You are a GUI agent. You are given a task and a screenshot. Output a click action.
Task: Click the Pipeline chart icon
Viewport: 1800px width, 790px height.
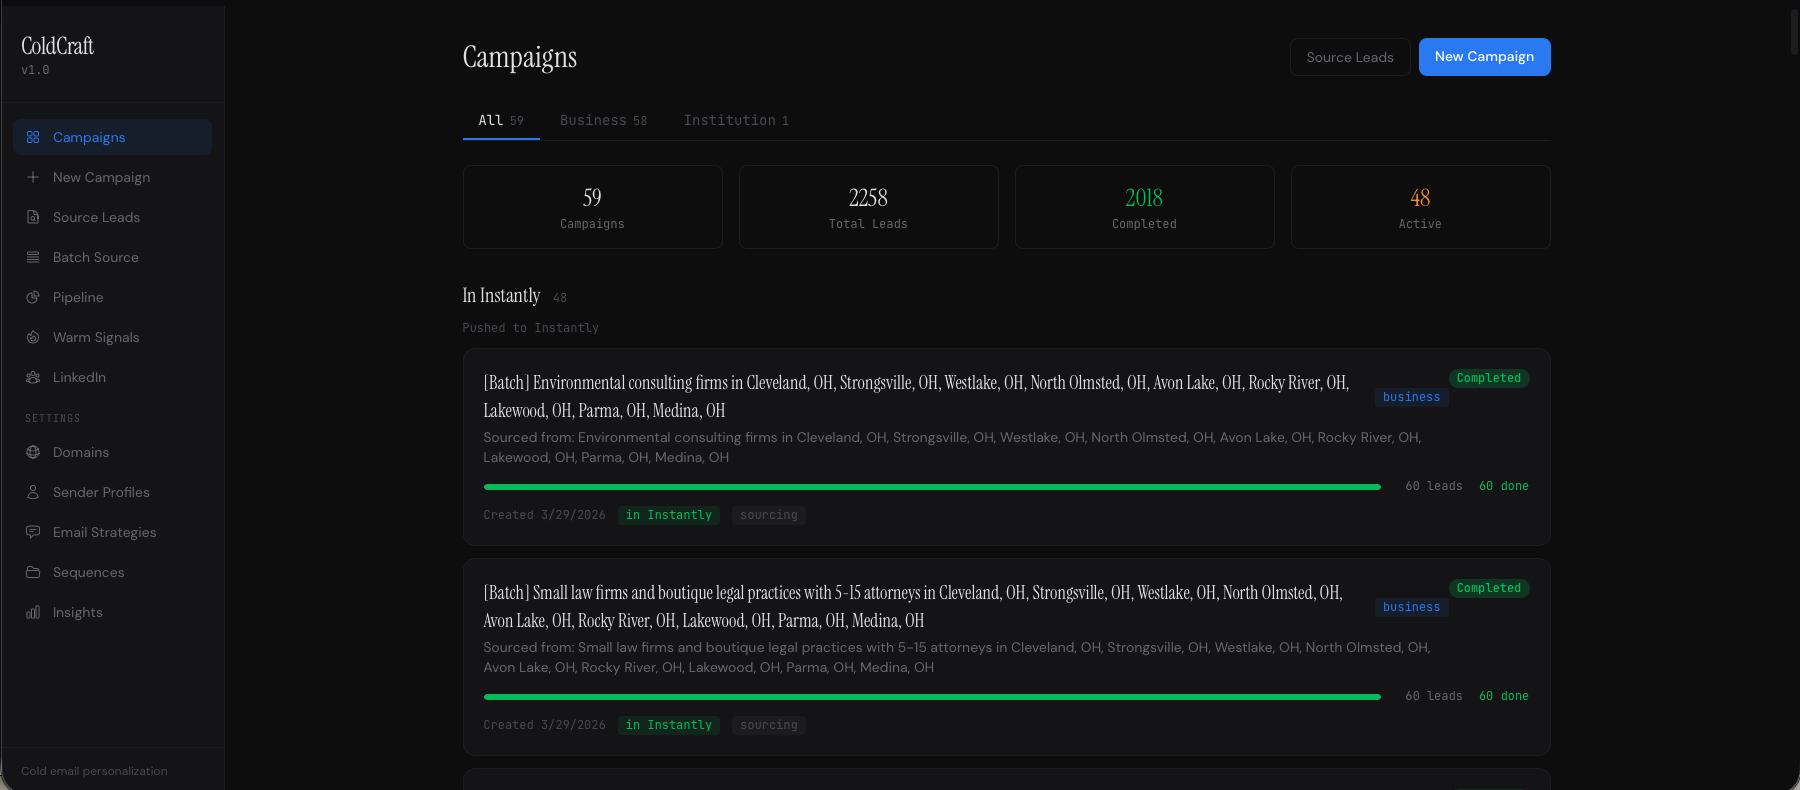(33, 297)
